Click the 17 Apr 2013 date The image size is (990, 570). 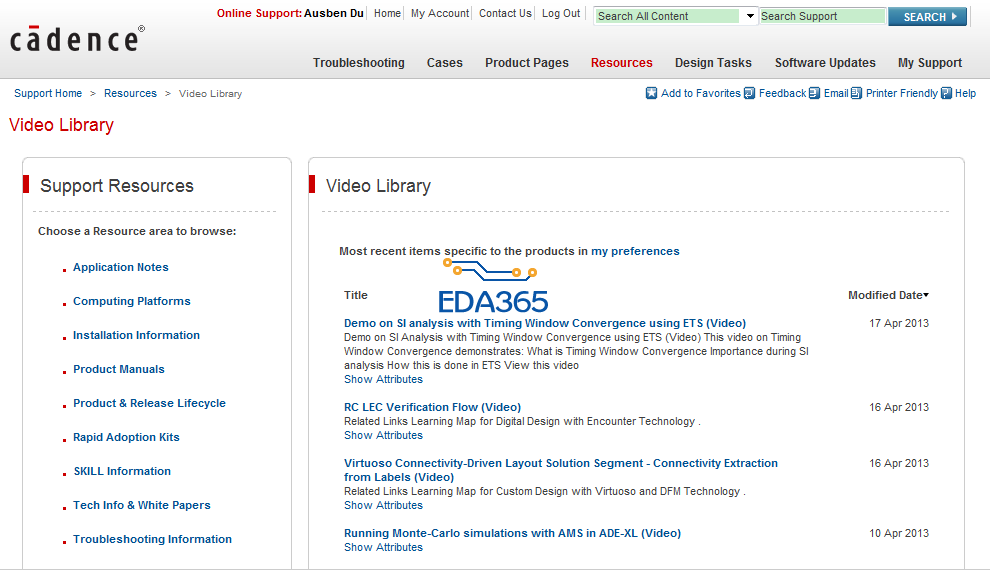click(x=898, y=323)
